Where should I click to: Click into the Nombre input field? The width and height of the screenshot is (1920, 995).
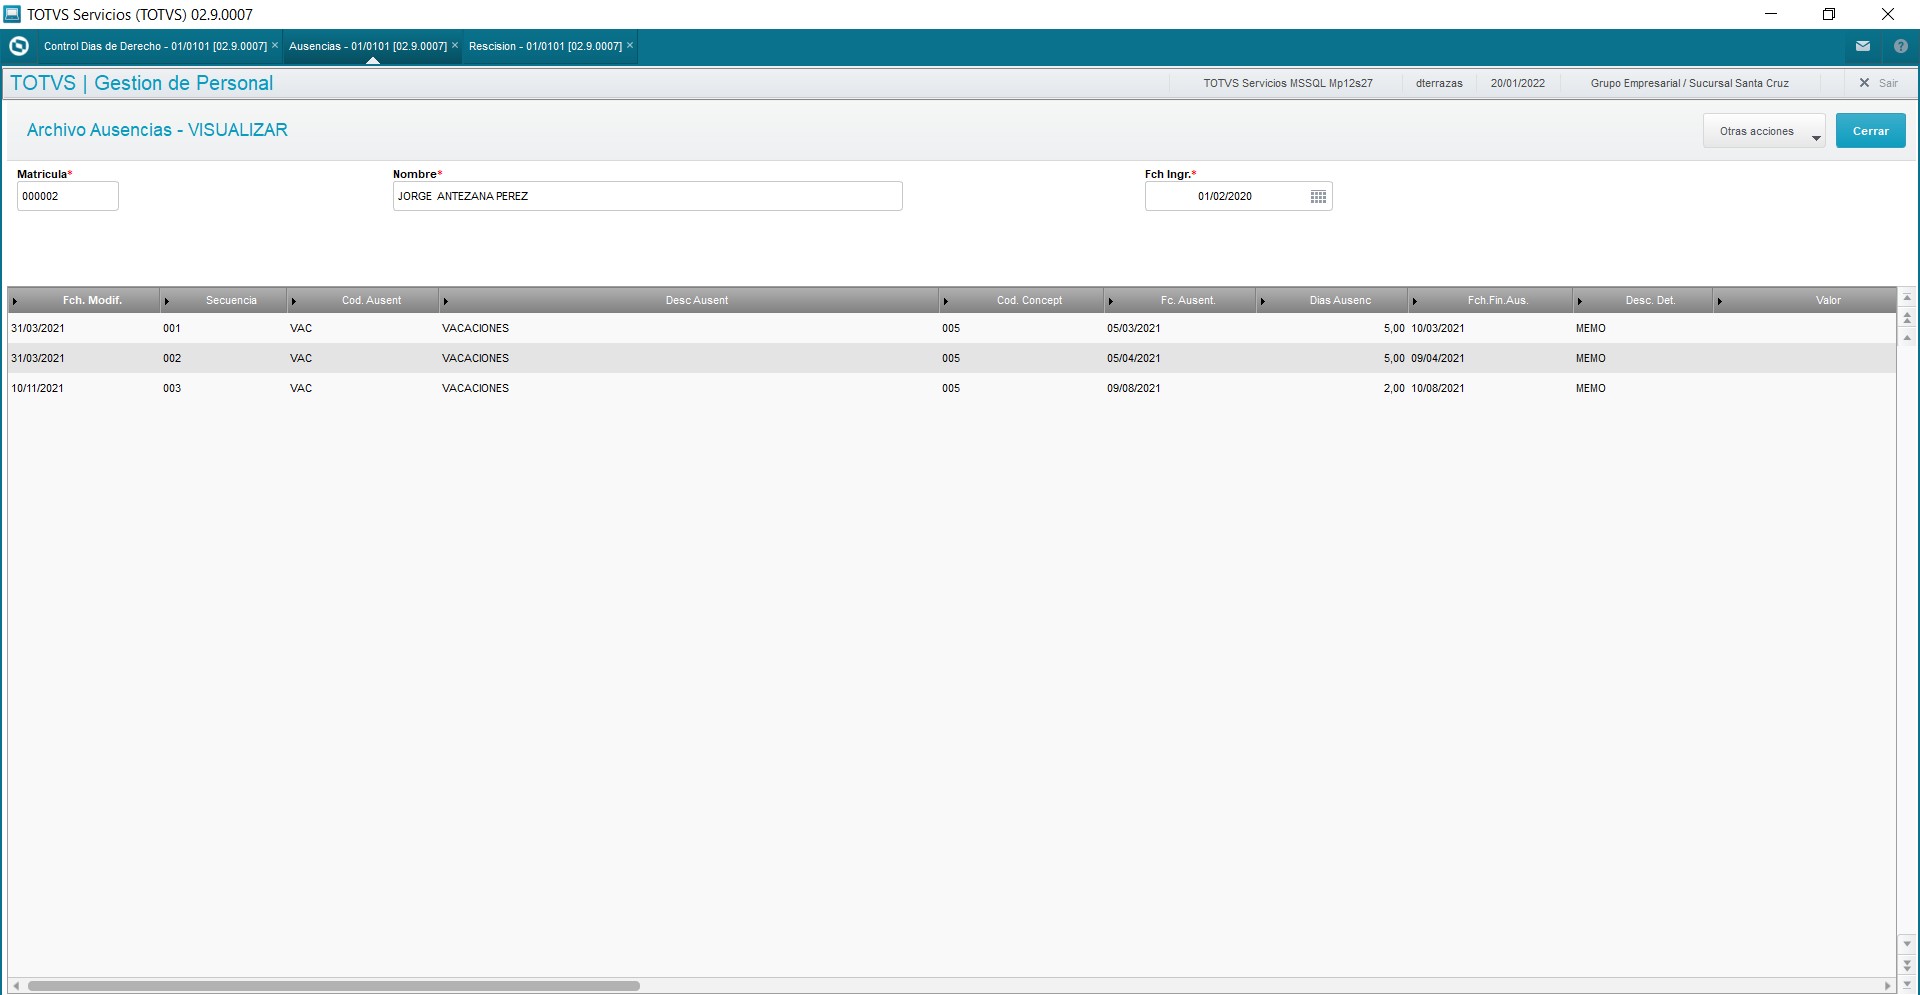pos(648,196)
